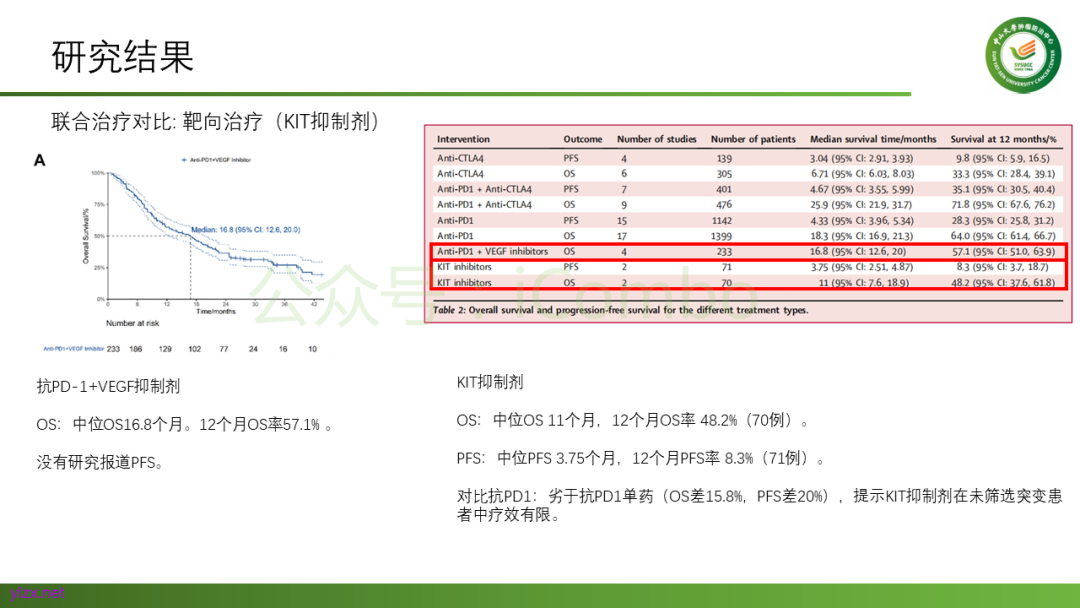This screenshot has width=1080, height=608.
Task: Click the slide title 研究结果
Action: [122, 57]
